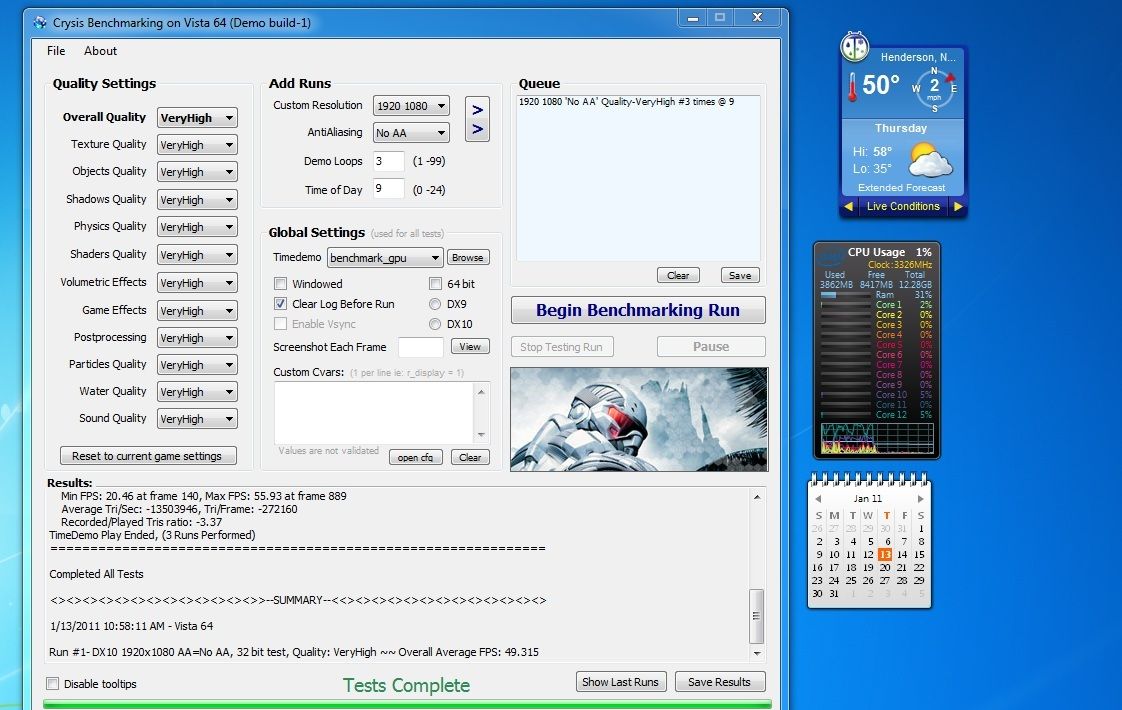Browse for a timedemo file
This screenshot has height=710, width=1122.
click(468, 258)
